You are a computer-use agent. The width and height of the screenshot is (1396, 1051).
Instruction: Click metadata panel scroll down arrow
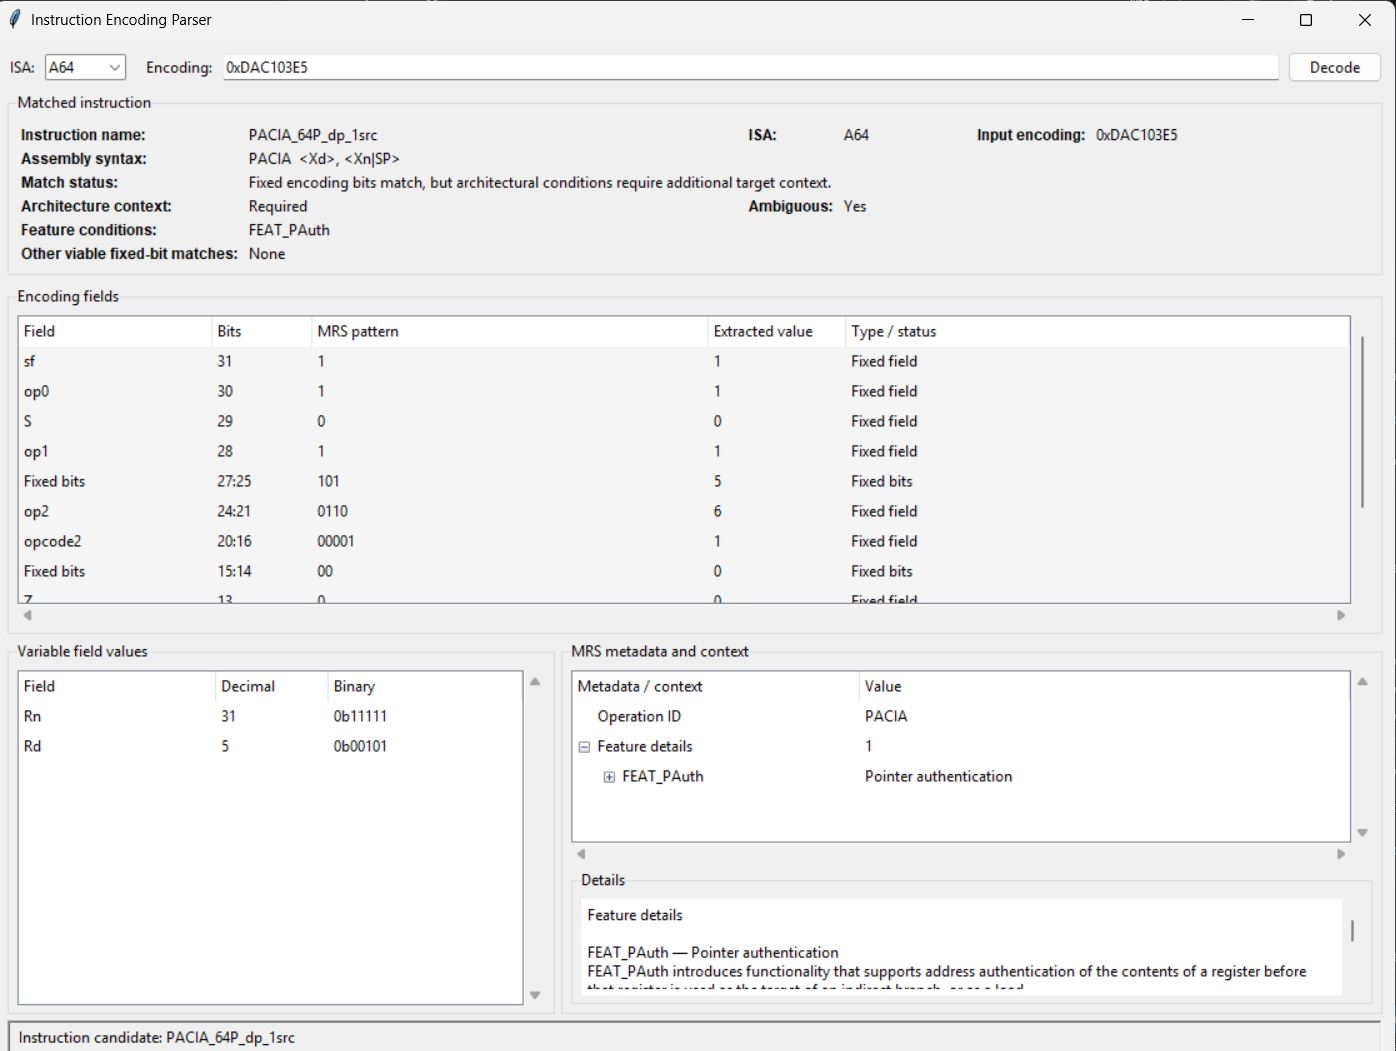tap(1362, 833)
